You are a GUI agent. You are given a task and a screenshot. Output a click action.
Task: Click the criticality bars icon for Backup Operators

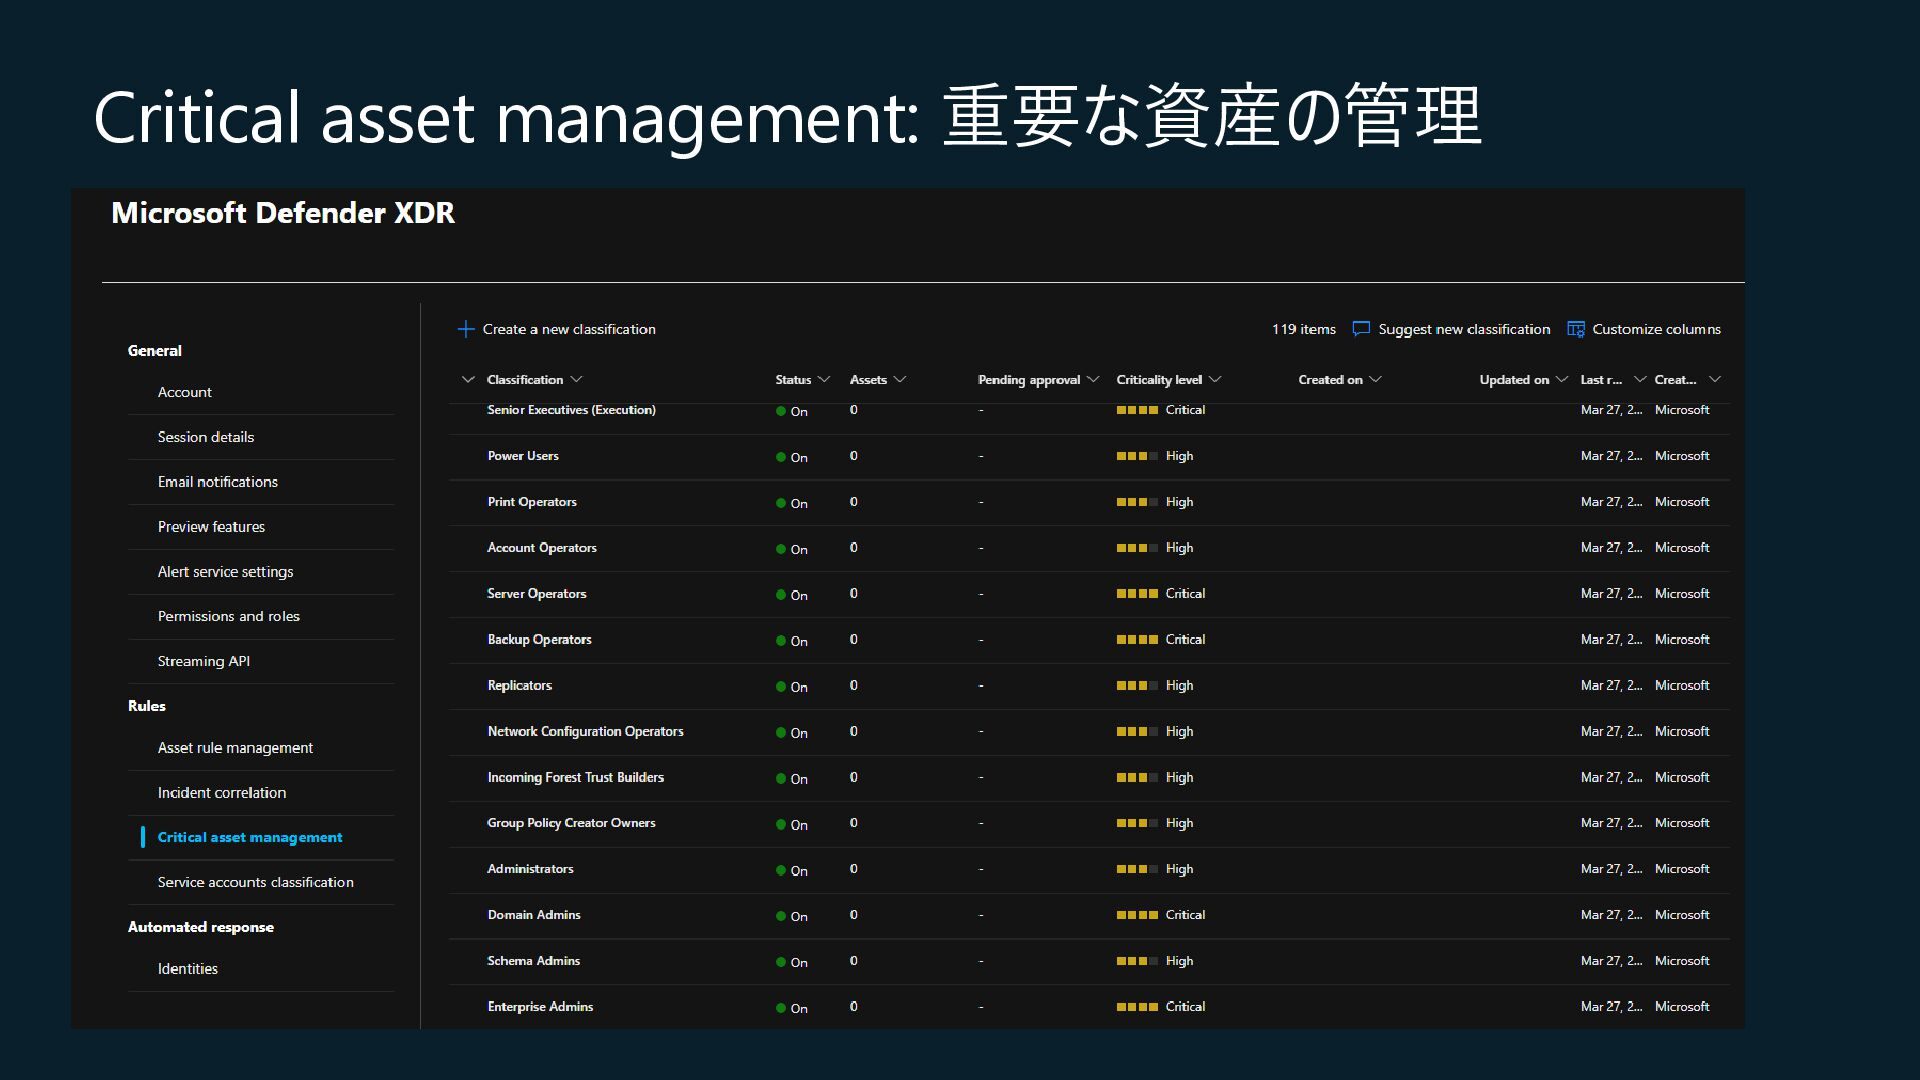coord(1137,640)
